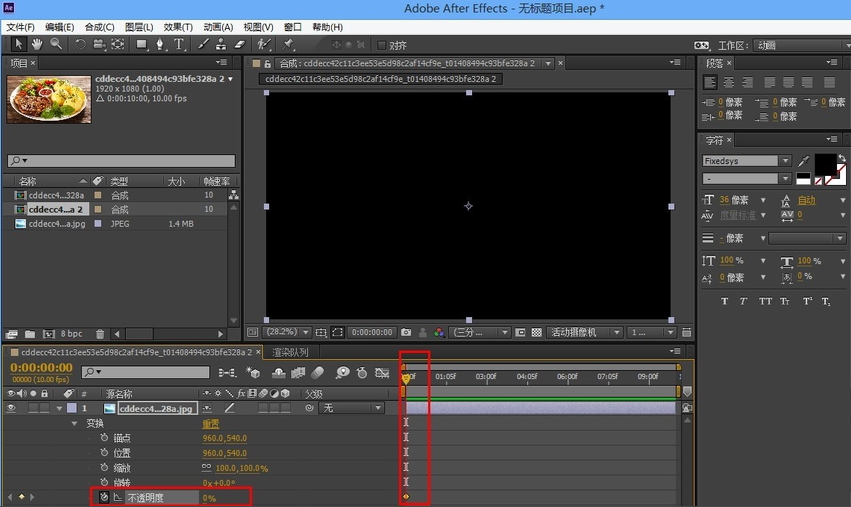
Task: Select cddecc4...a.jpg in the project list
Action: point(55,224)
